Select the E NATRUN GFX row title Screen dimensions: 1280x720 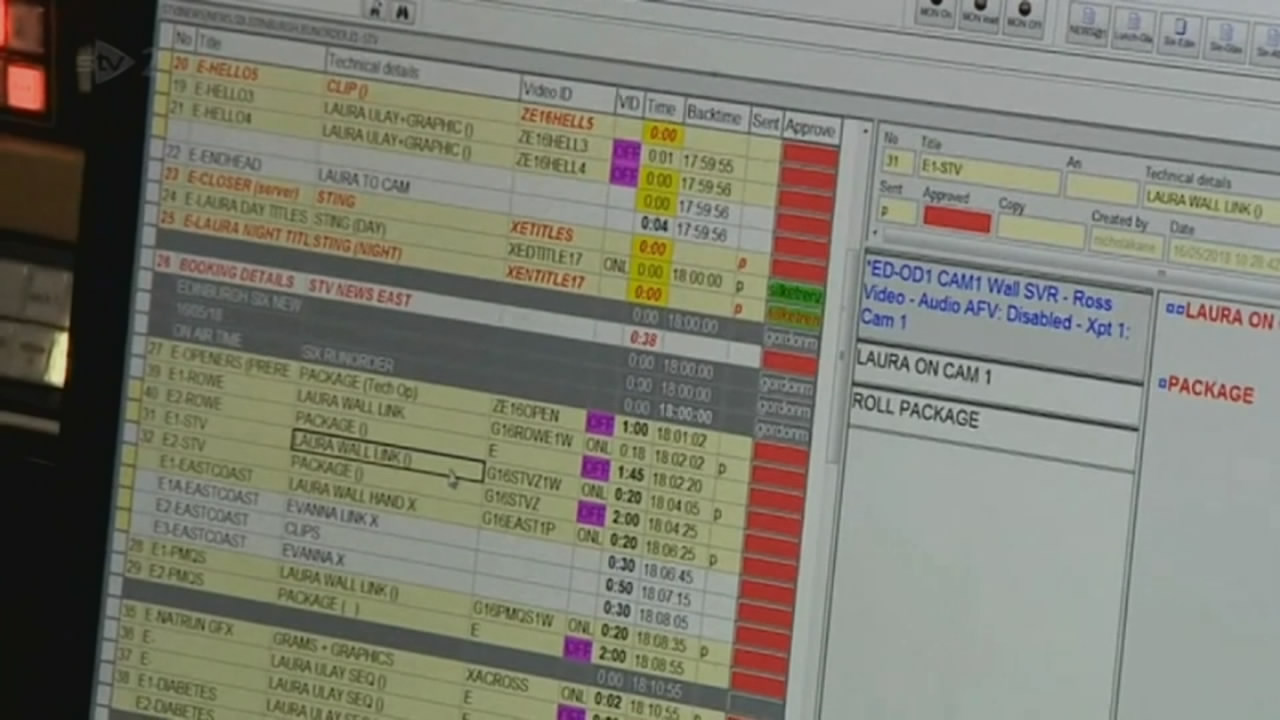pyautogui.click(x=188, y=620)
